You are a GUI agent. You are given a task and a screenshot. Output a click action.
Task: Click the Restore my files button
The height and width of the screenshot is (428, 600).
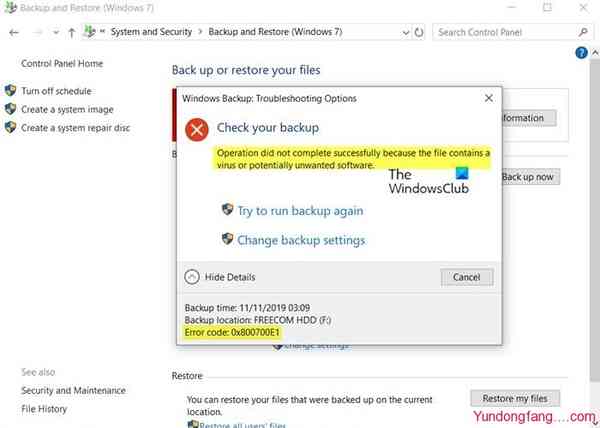515,398
